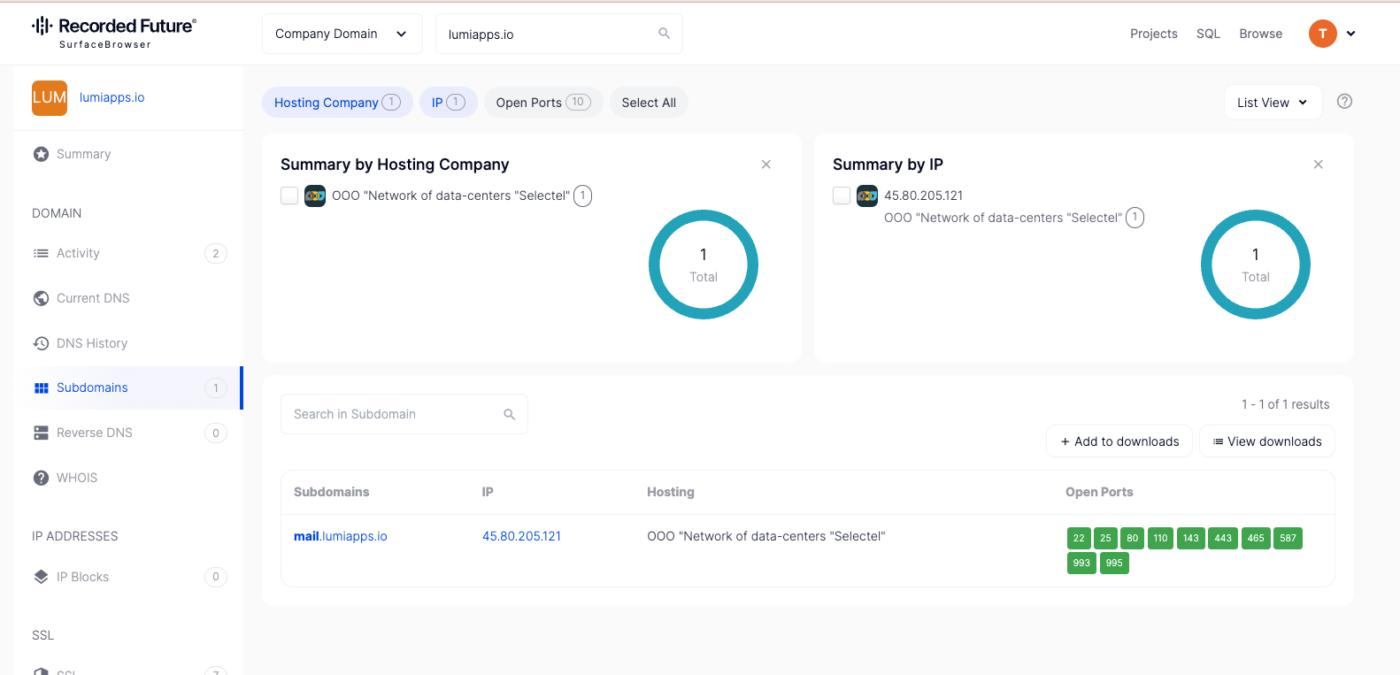The image size is (1400, 675).
Task: Click the Summary star icon
Action: pos(41,154)
